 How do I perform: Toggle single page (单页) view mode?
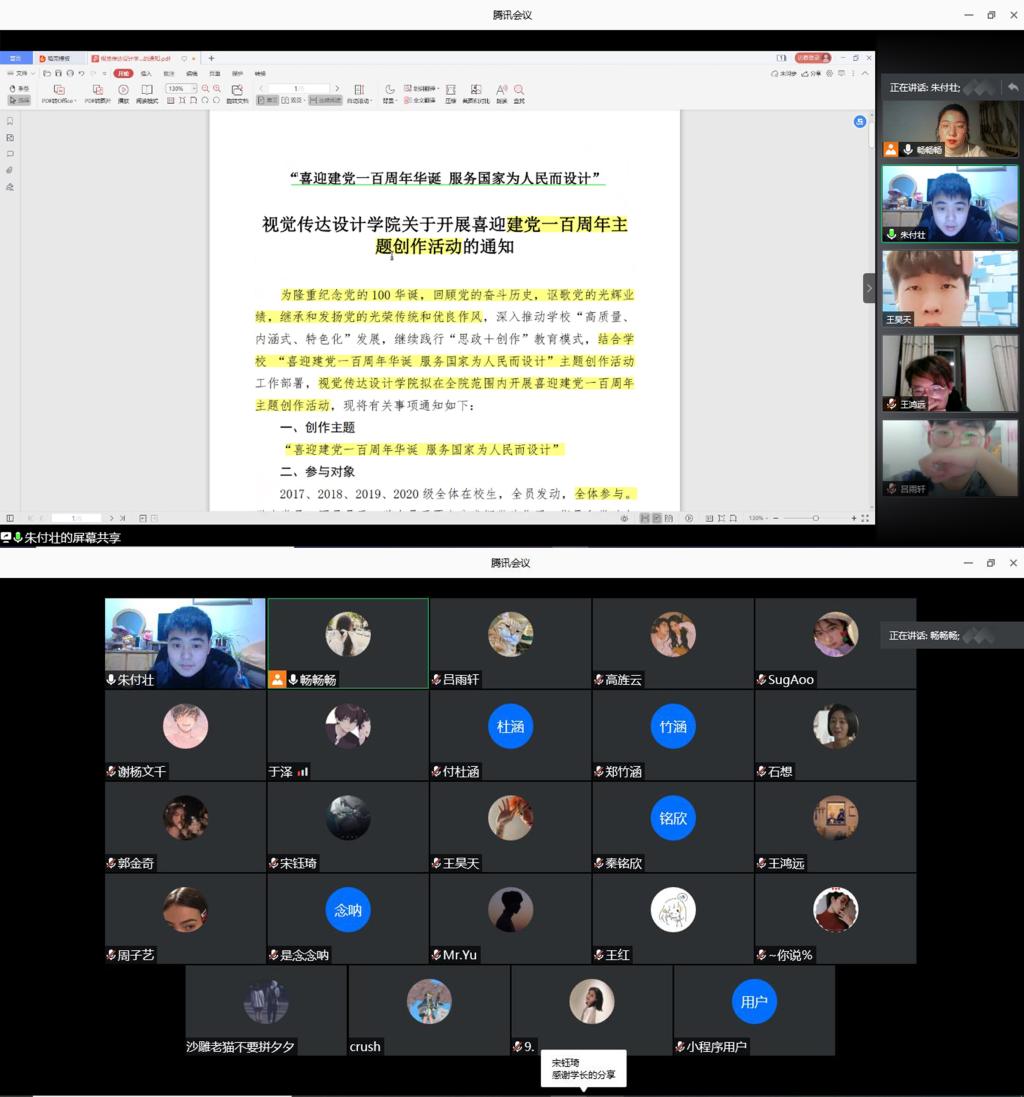[266, 100]
